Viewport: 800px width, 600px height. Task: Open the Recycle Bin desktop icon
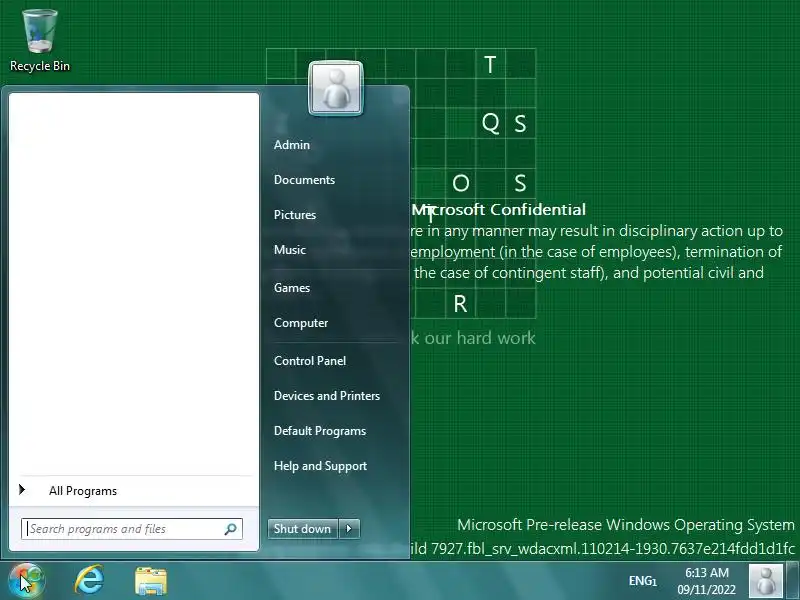[x=40, y=41]
